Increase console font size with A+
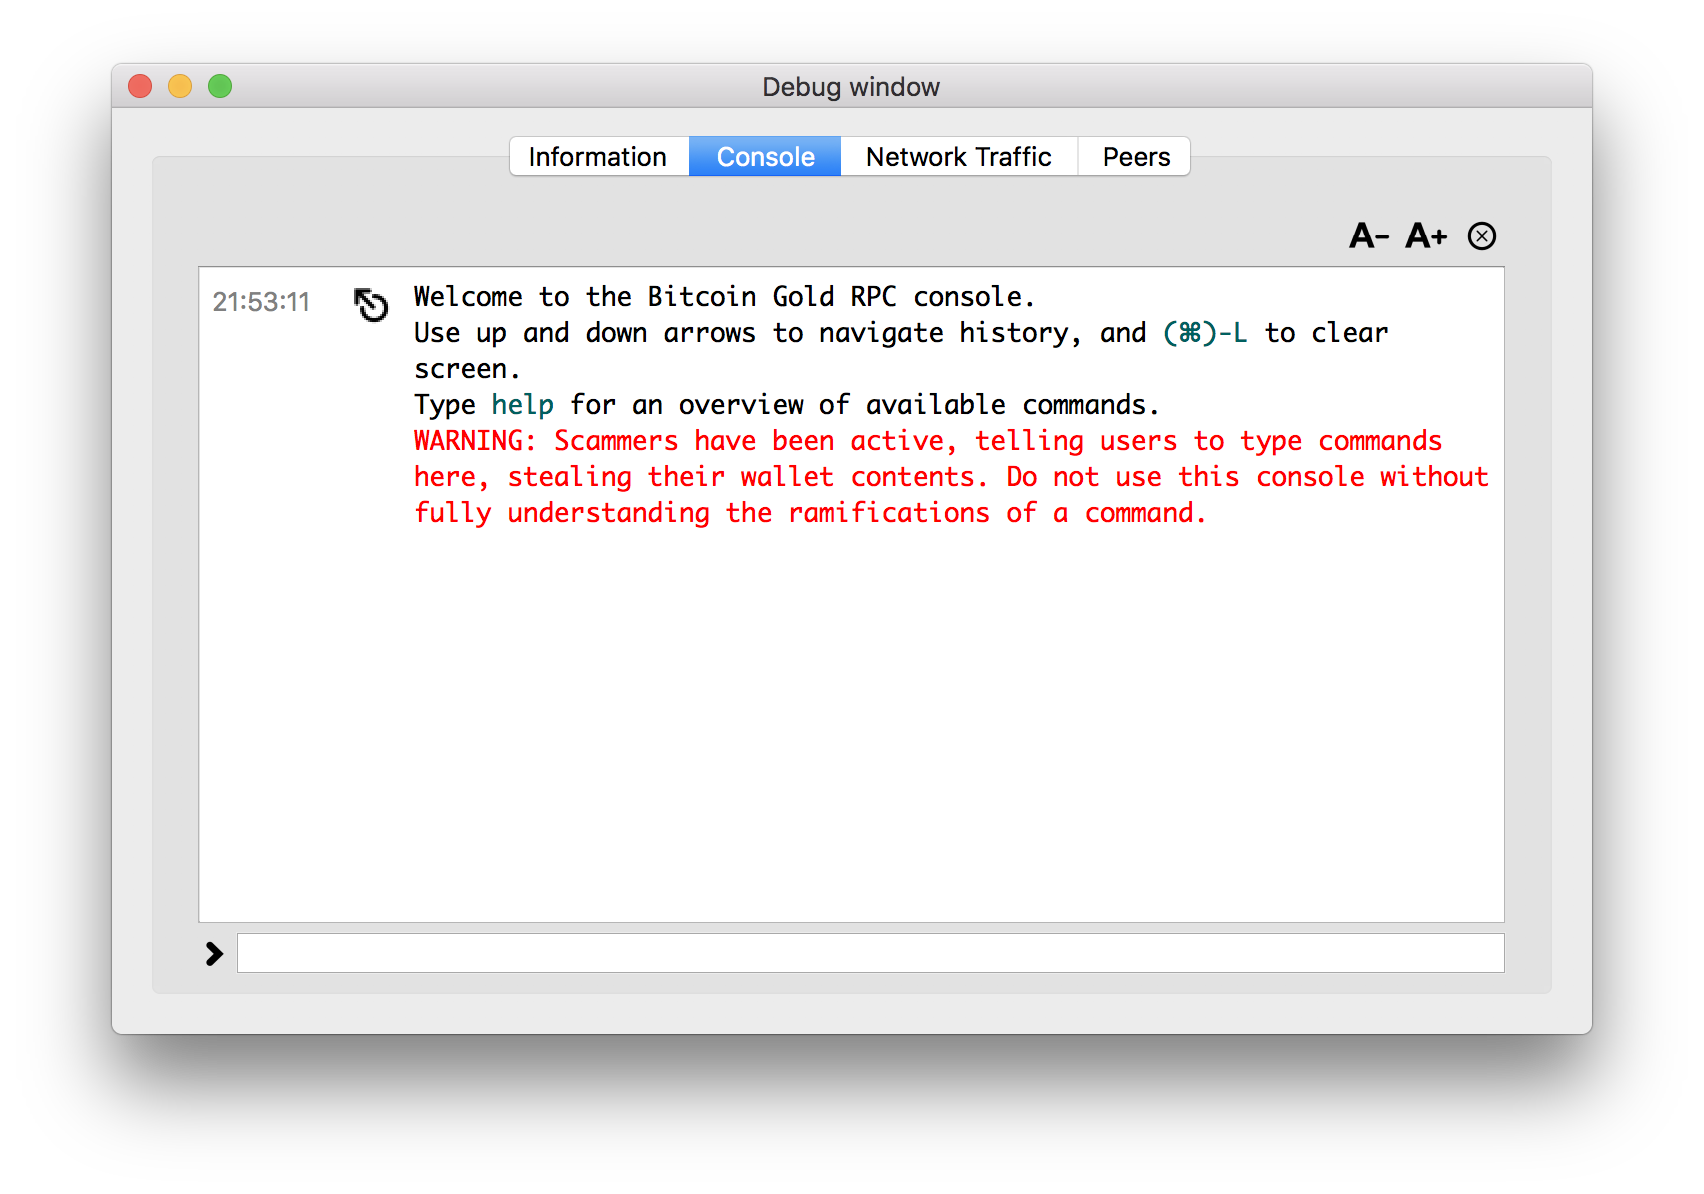Screen dimensions: 1704x1194 [1426, 236]
